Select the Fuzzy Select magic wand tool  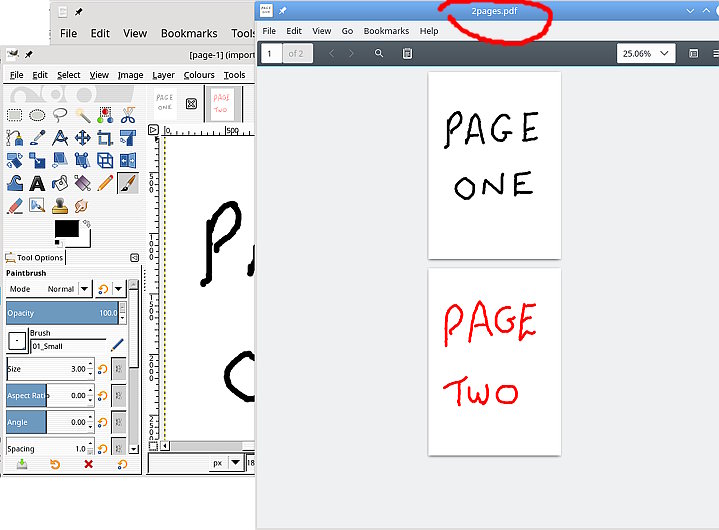83,115
